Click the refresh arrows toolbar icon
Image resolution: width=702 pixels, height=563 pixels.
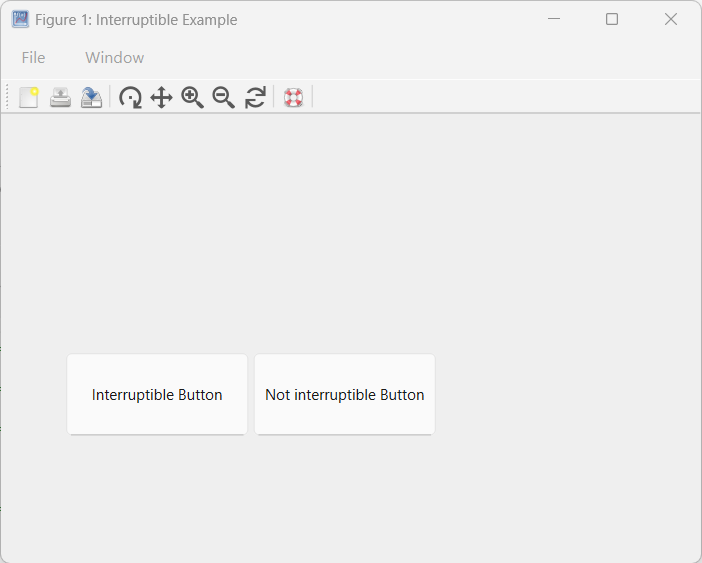pyautogui.click(x=255, y=97)
